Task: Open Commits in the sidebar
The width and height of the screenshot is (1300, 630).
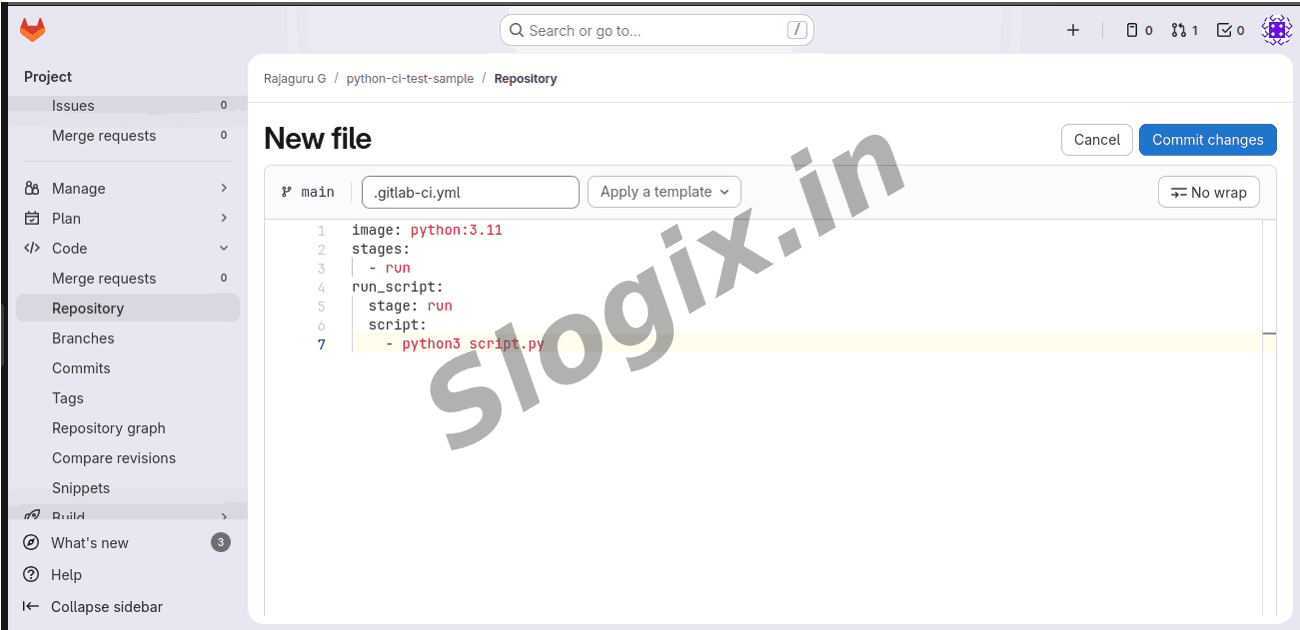Action: 81,368
